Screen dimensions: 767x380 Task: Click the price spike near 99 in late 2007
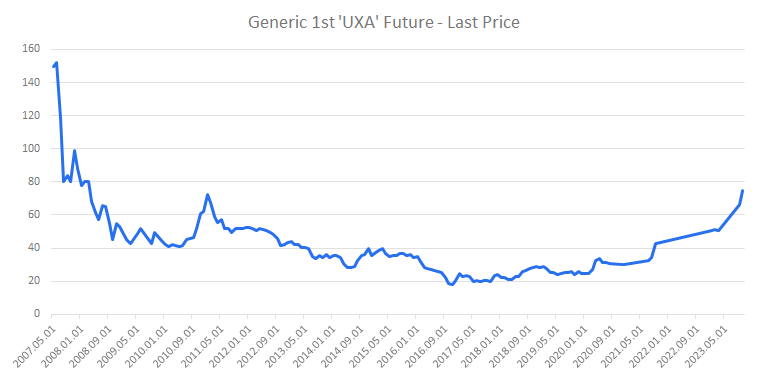point(74,151)
